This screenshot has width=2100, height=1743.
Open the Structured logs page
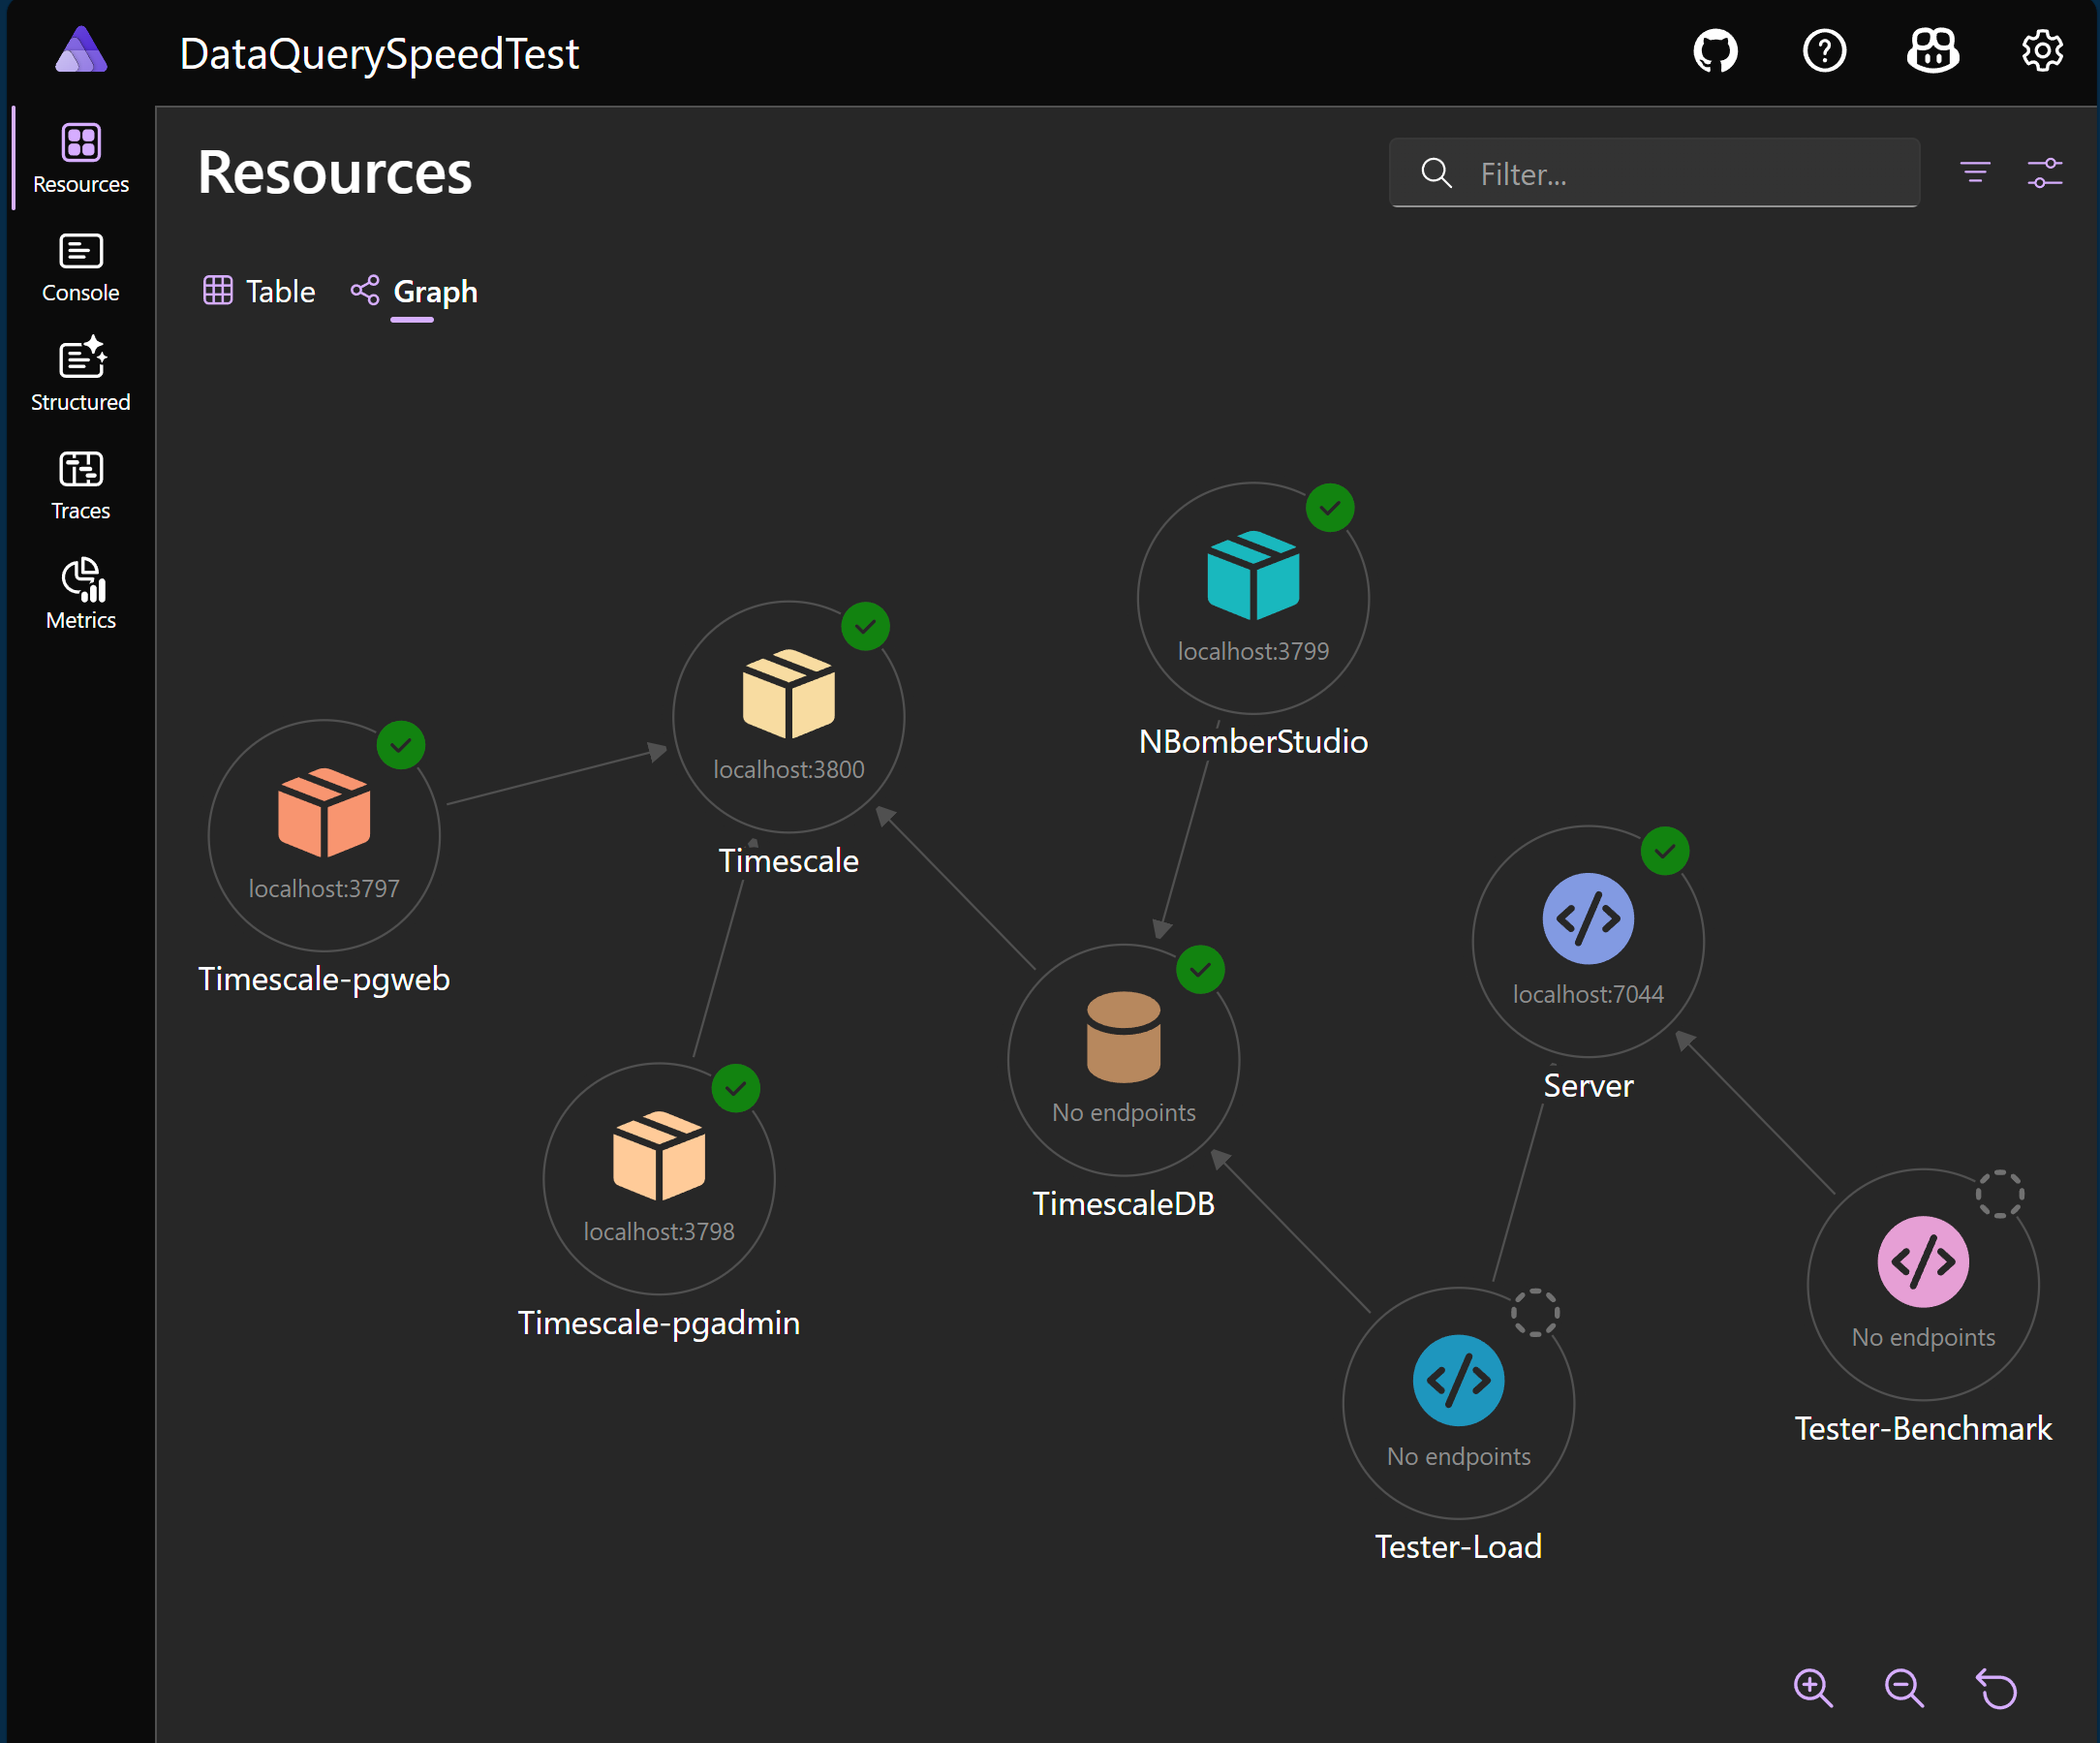(81, 376)
